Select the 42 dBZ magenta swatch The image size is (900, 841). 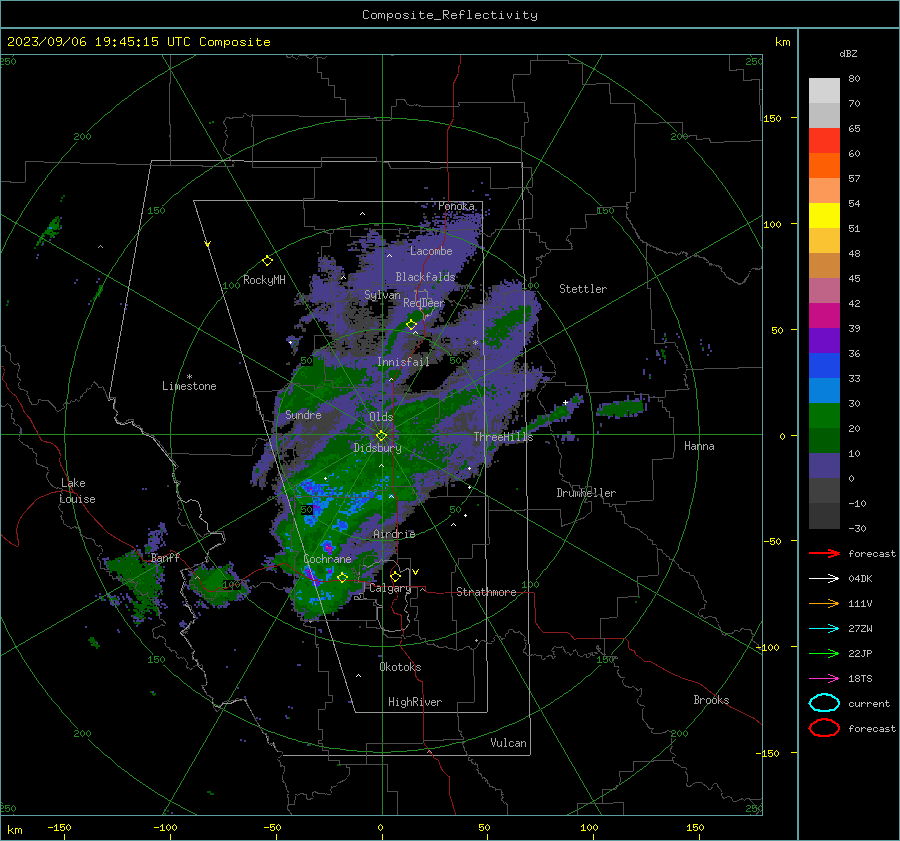824,315
